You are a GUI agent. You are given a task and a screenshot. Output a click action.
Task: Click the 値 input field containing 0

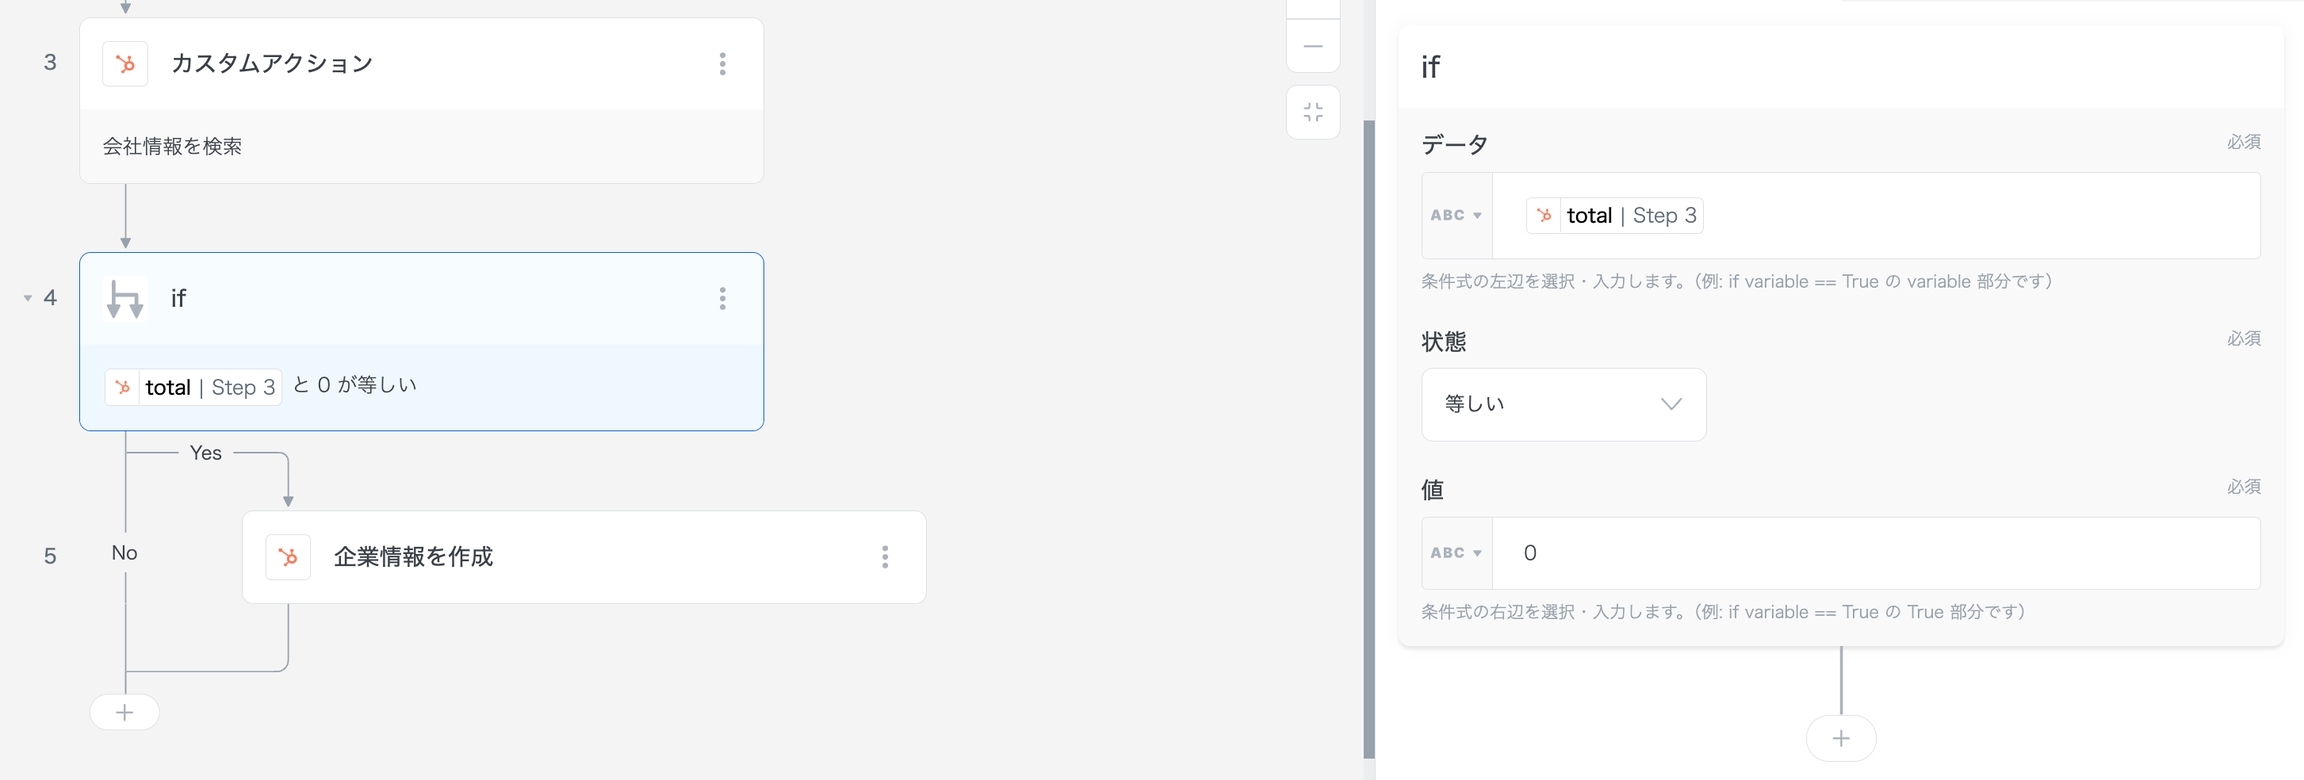(x=1875, y=553)
